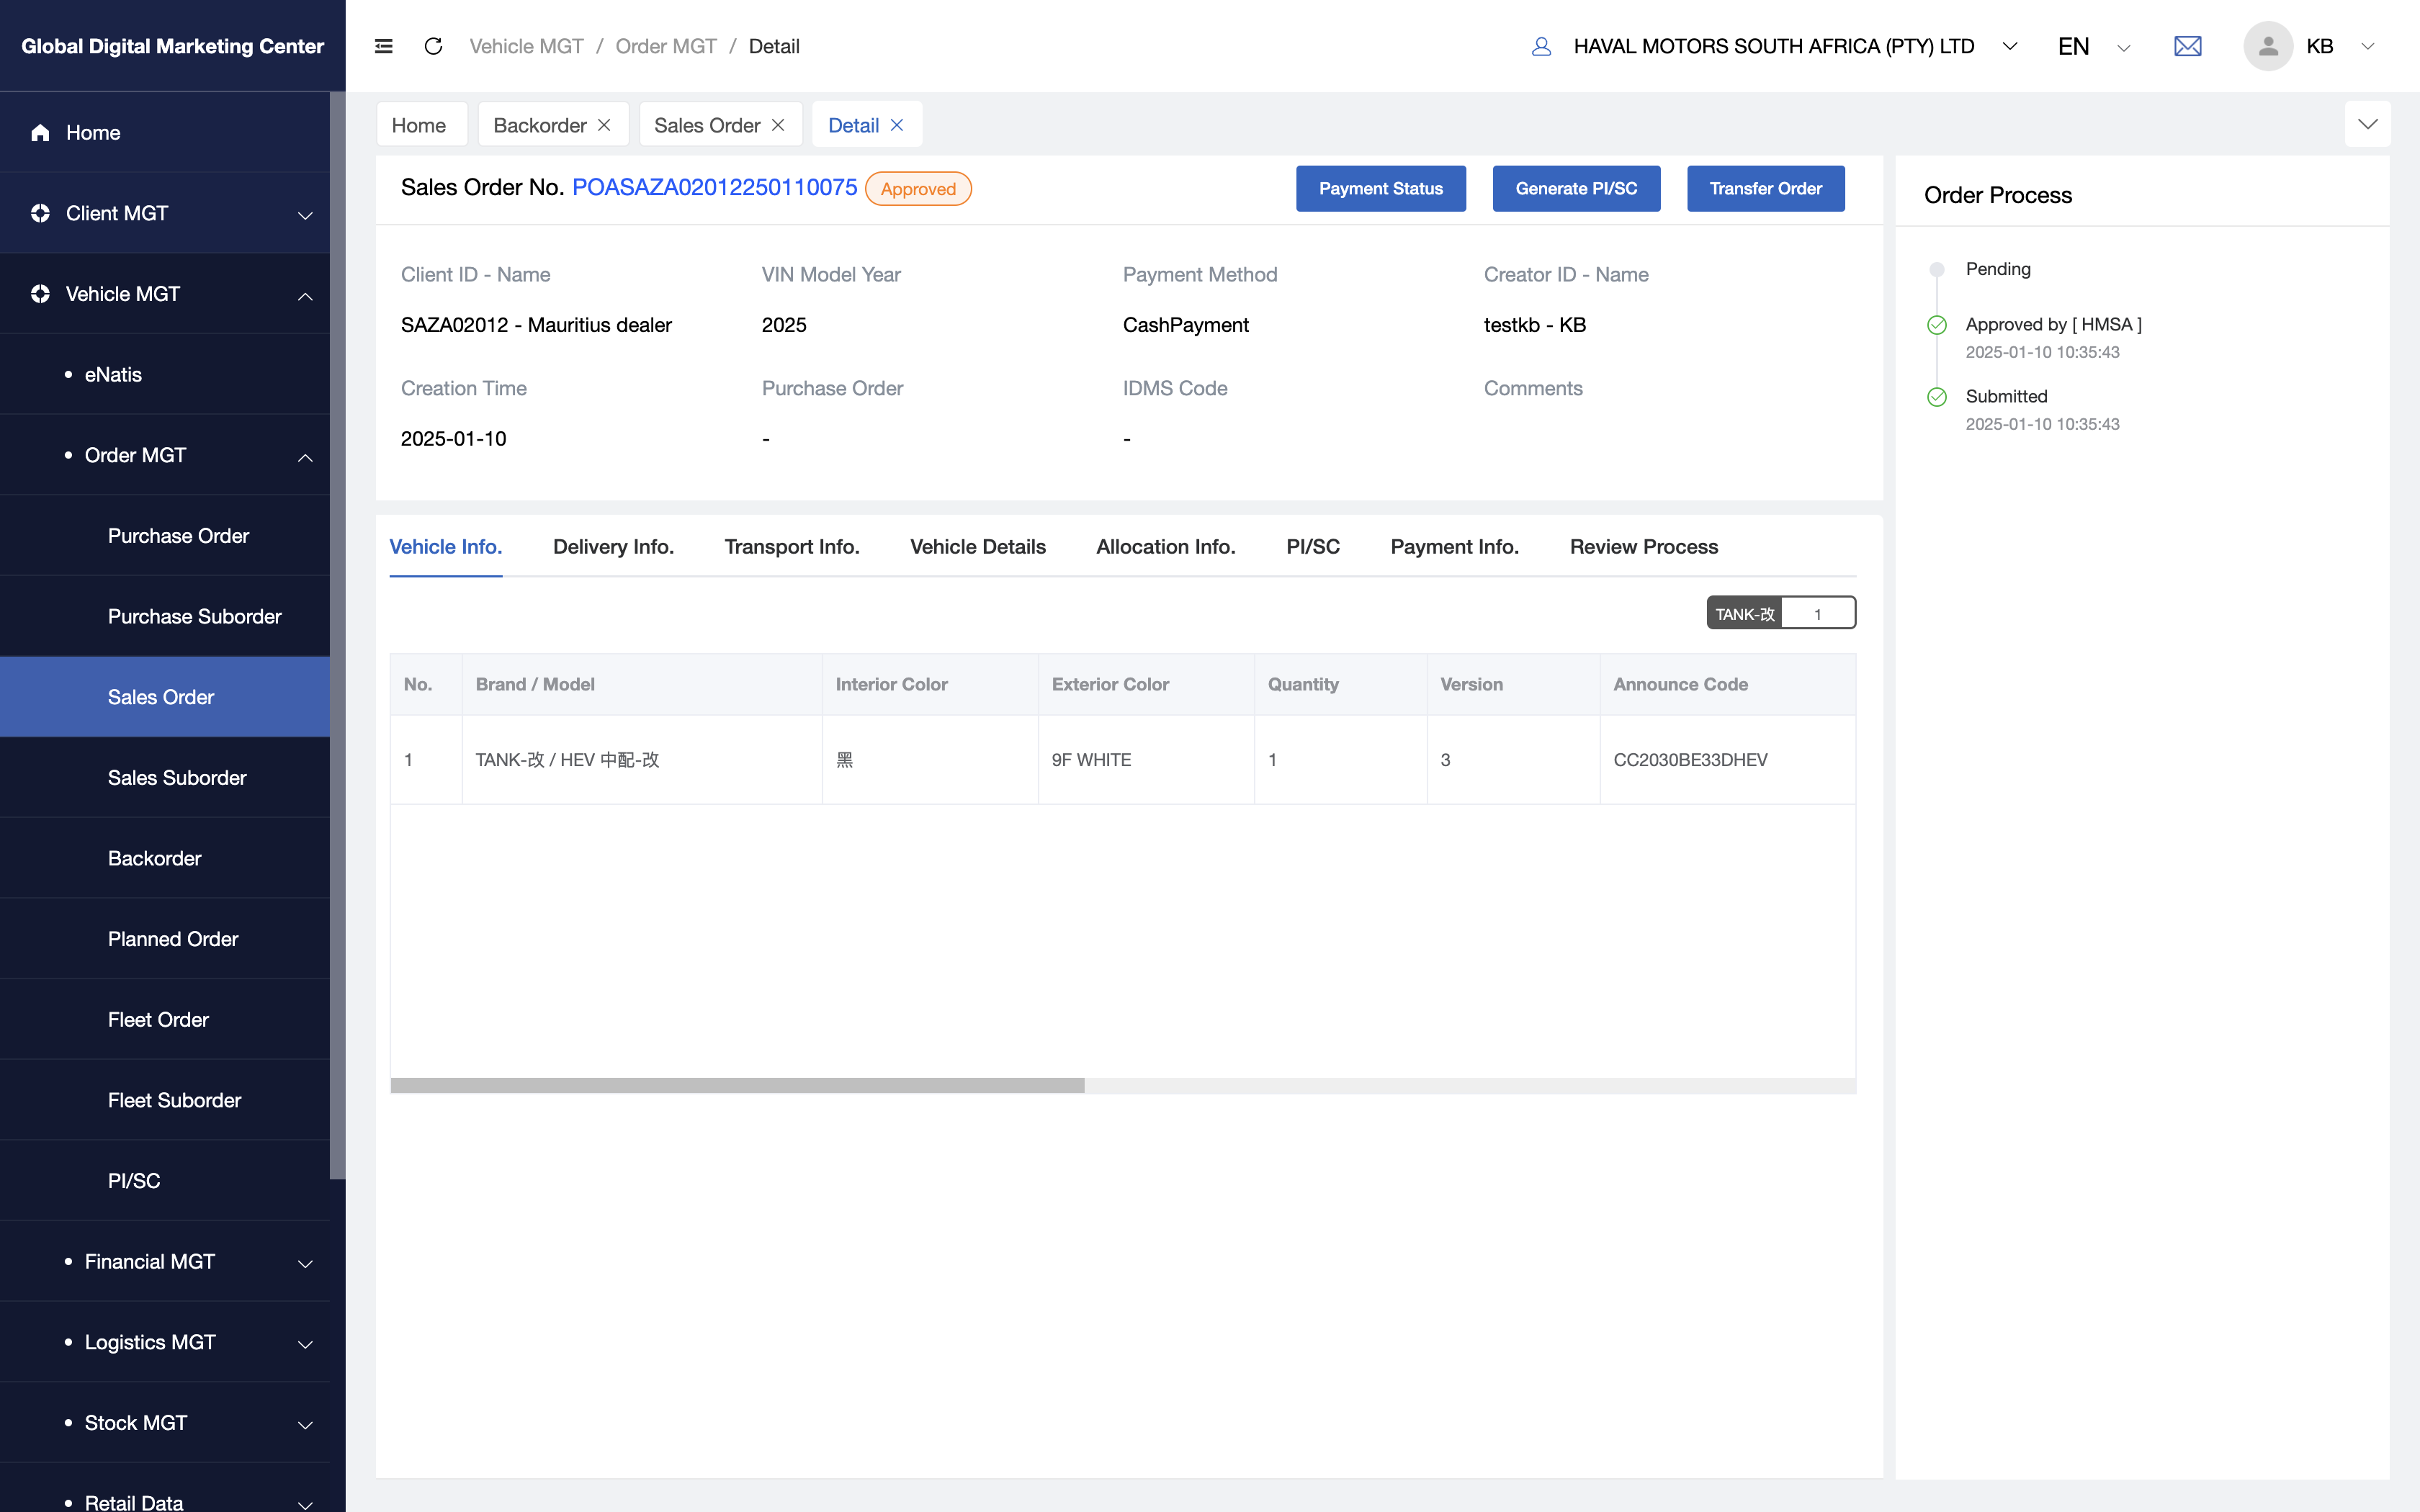Click the KB user avatar
The width and height of the screenshot is (2420, 1512).
(2267, 46)
